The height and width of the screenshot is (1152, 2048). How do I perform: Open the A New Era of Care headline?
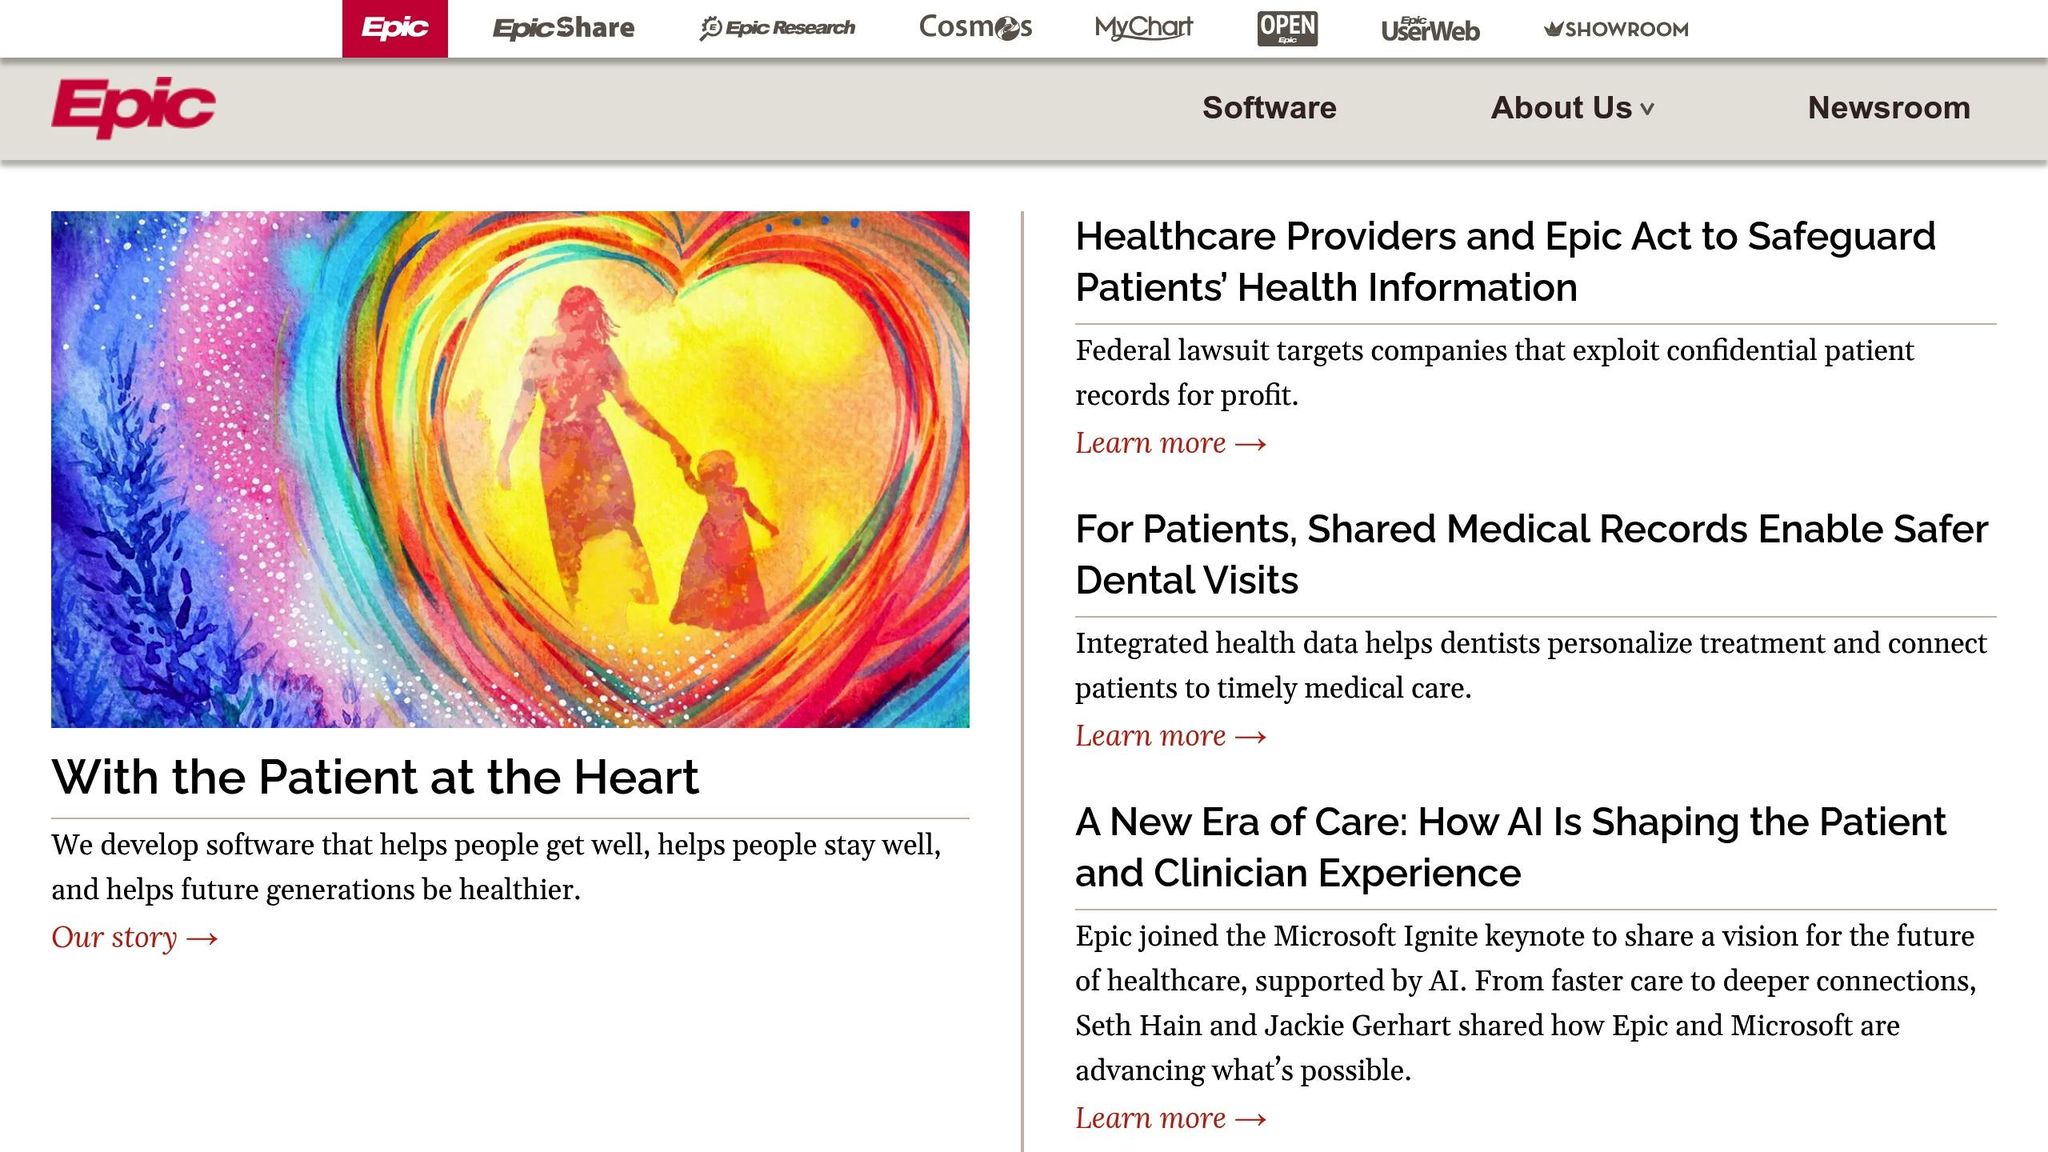tap(1510, 847)
